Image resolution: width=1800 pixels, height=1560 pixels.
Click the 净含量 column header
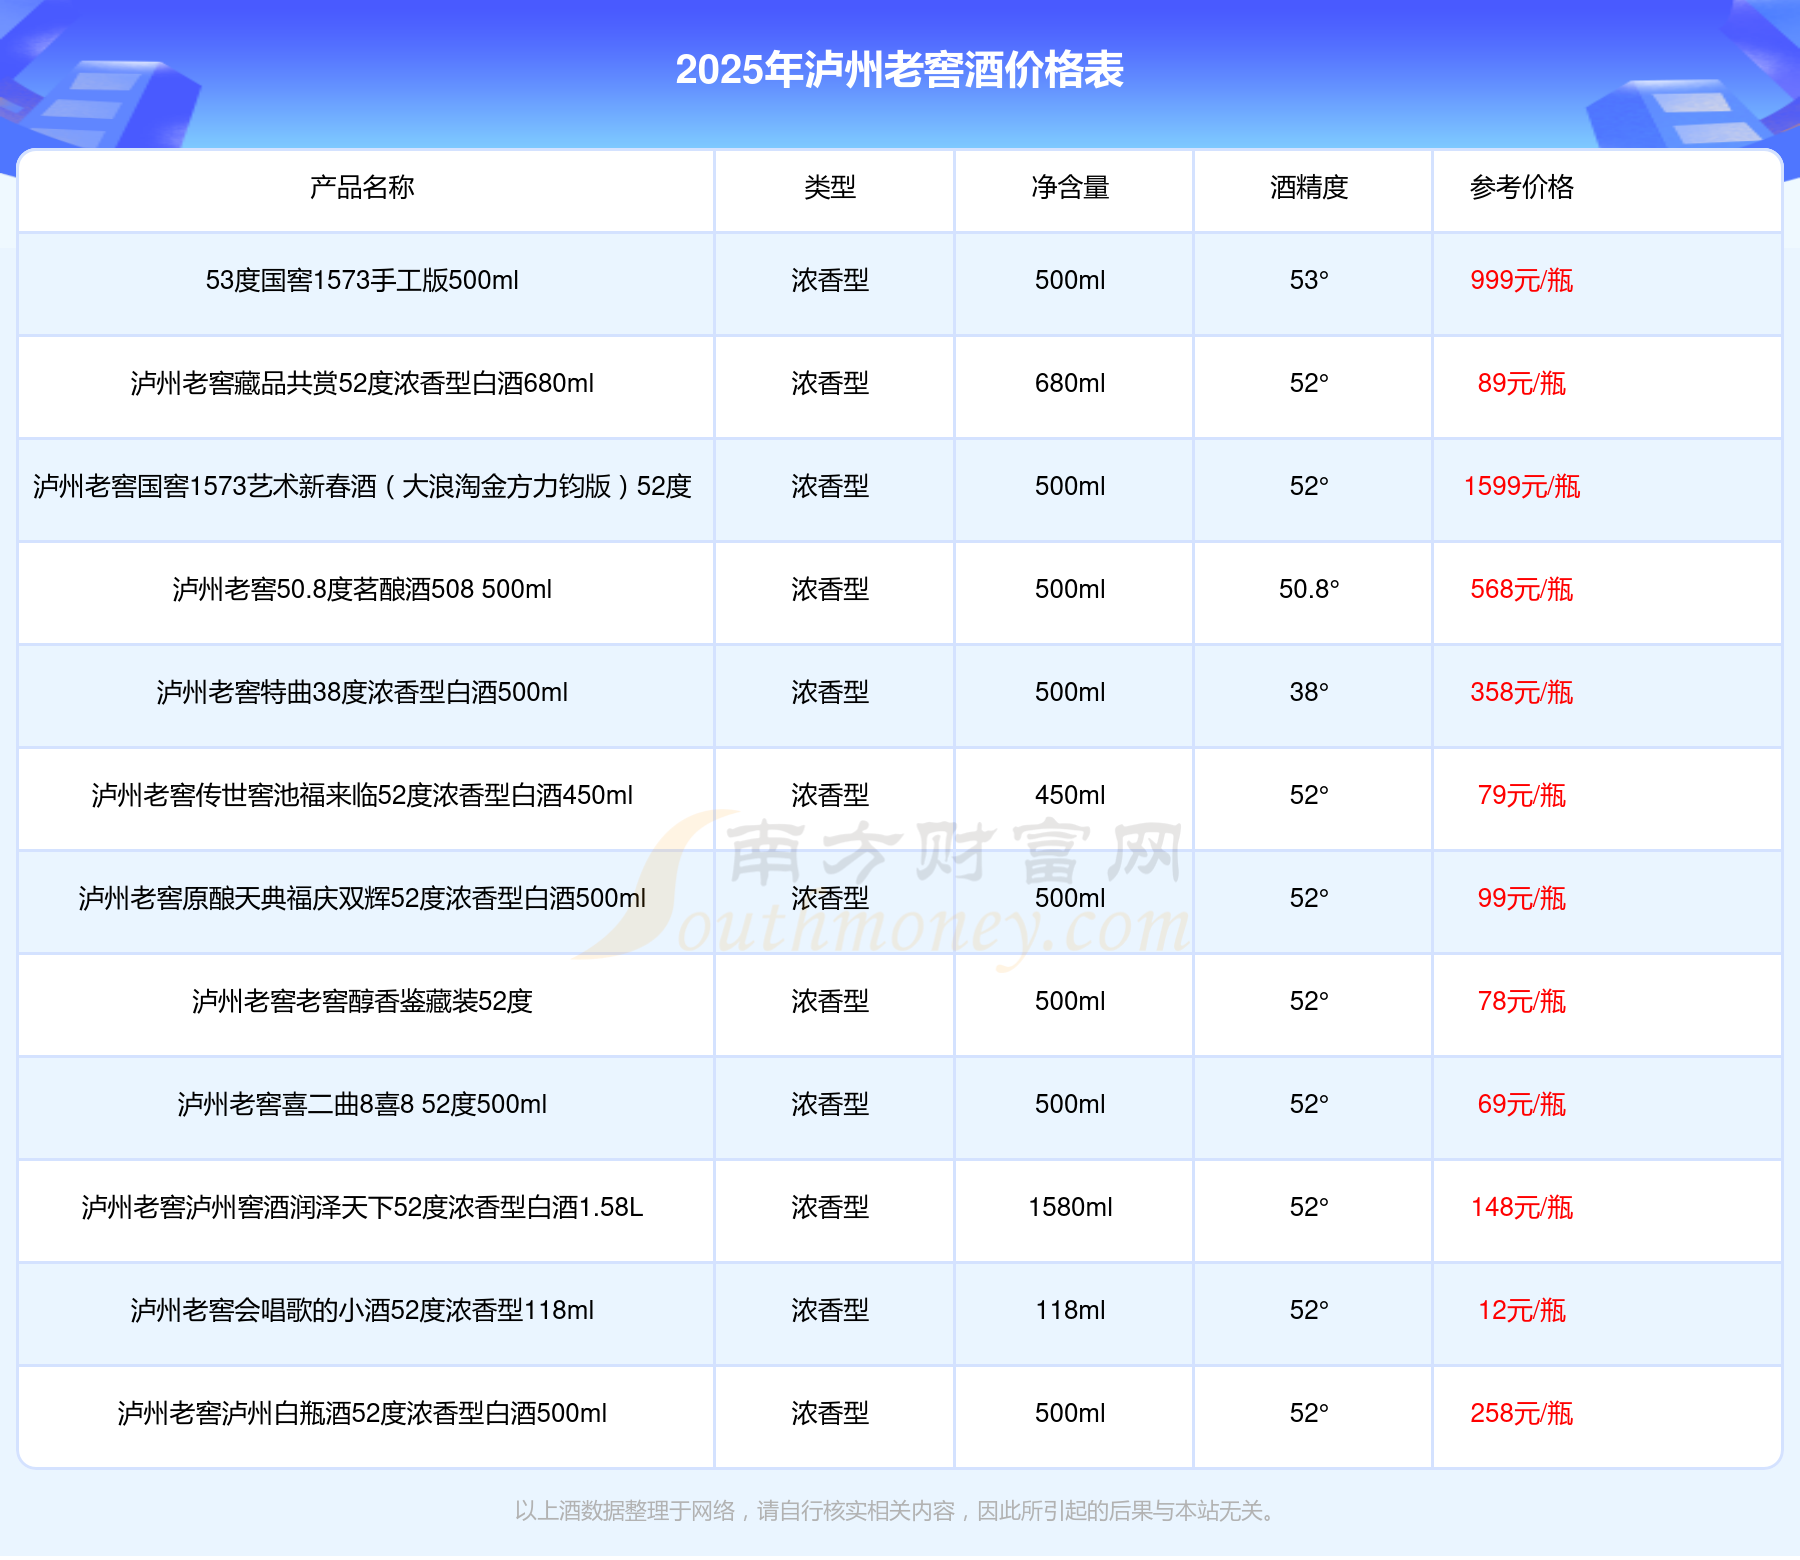coord(1070,187)
